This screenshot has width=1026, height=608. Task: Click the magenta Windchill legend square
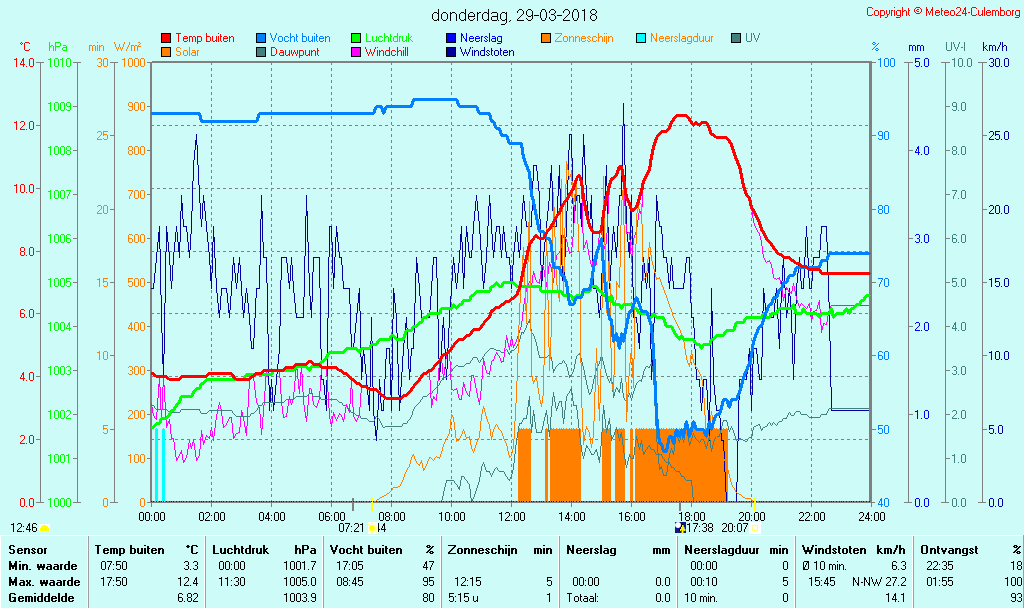356,52
